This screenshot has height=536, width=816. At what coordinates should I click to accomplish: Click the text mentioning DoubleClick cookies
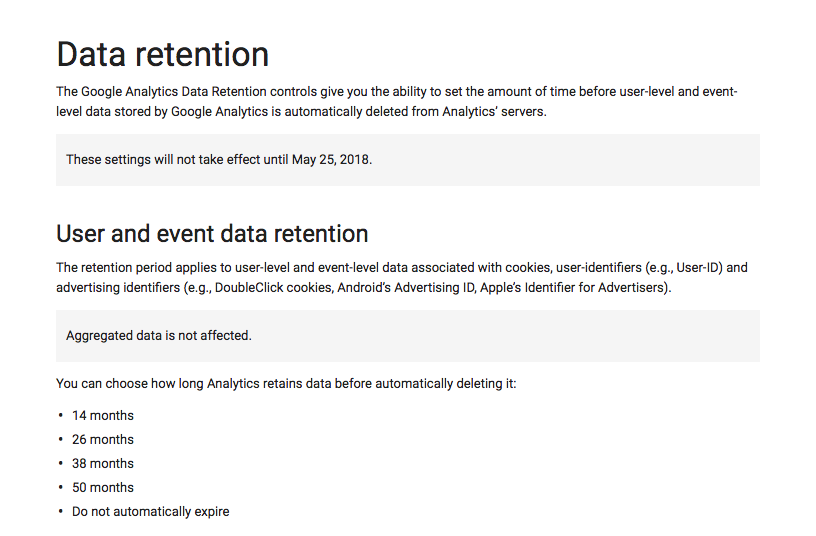coord(273,287)
